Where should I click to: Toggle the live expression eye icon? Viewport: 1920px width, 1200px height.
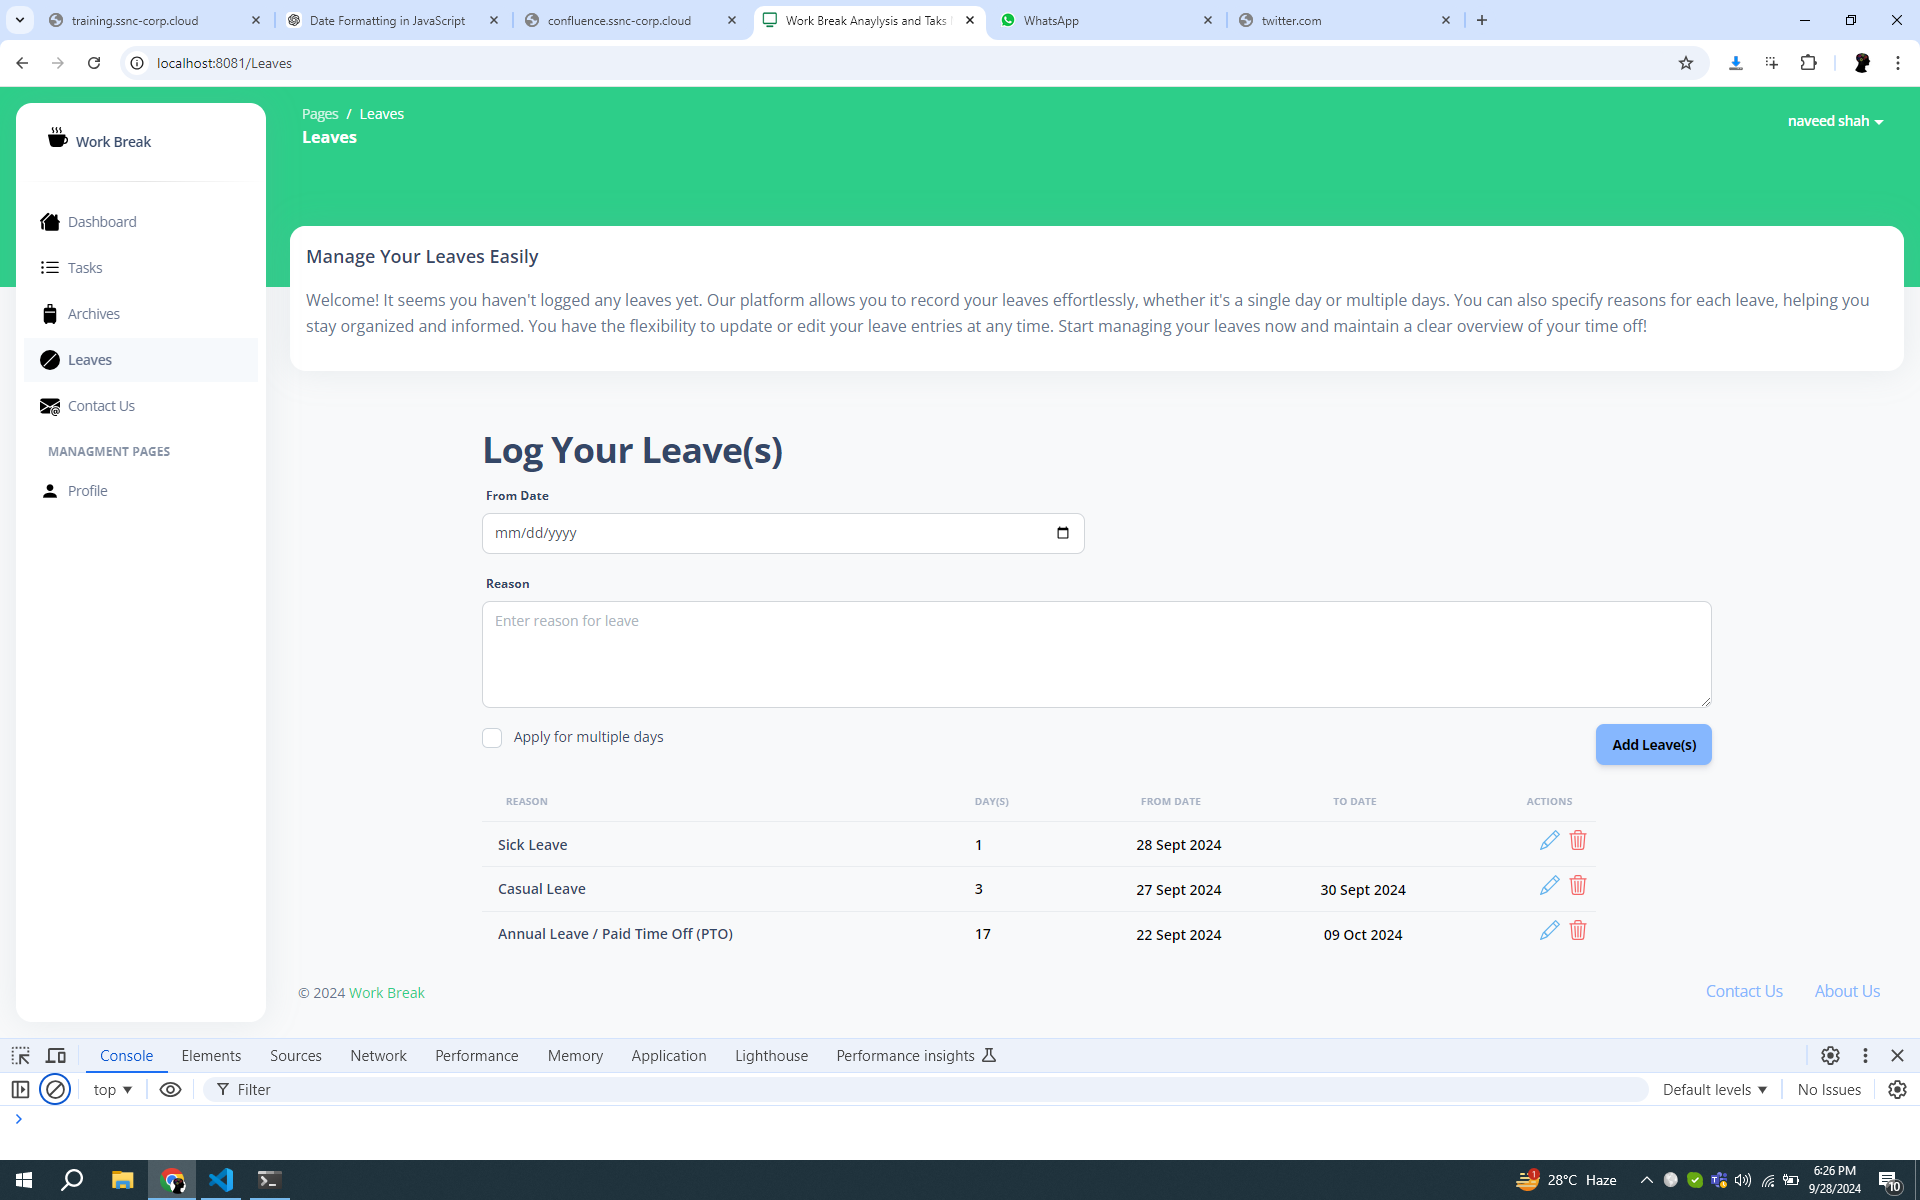coord(170,1089)
